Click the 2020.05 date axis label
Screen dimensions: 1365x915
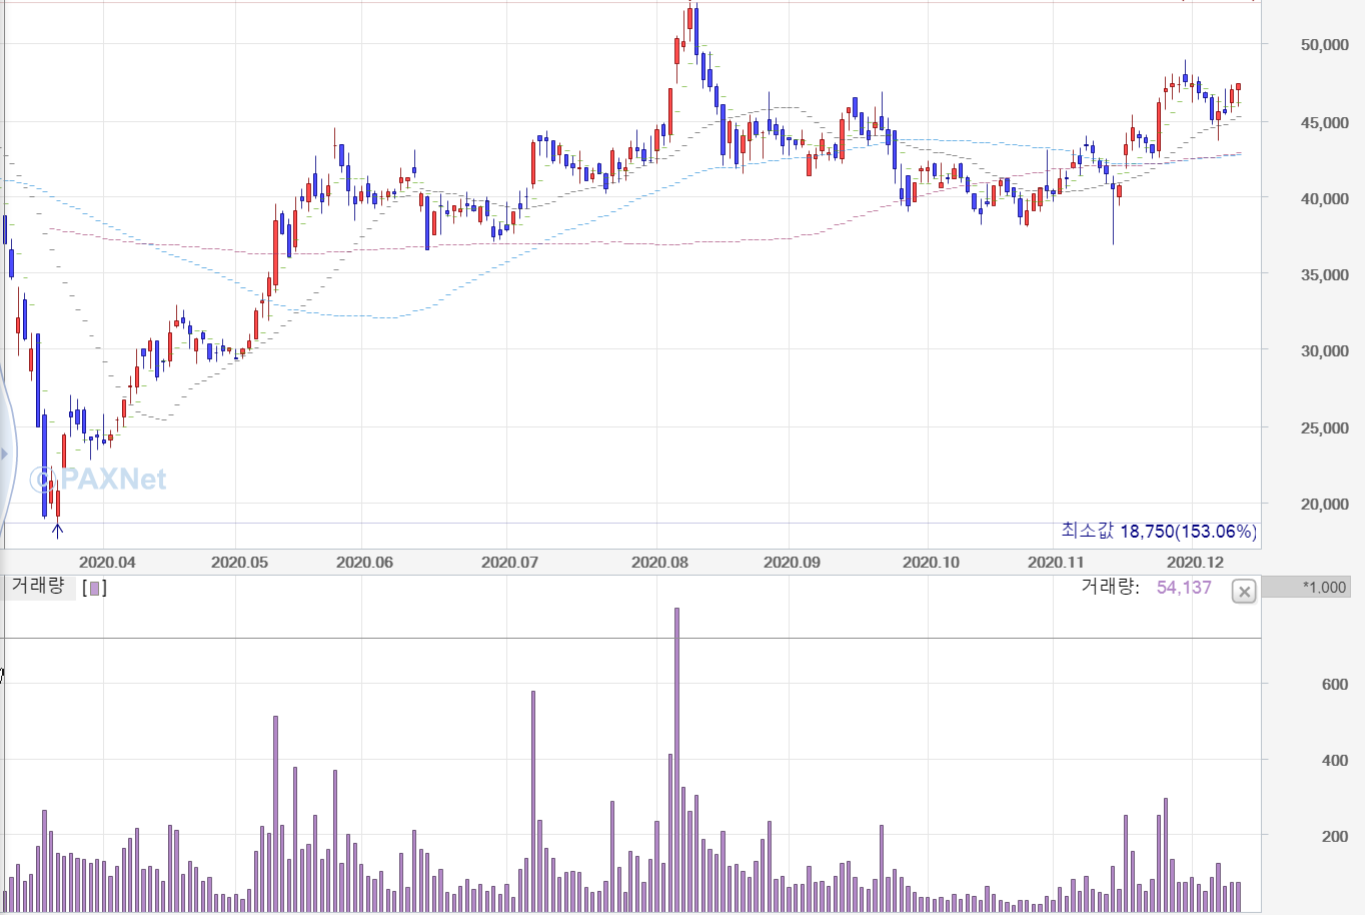pos(239,562)
